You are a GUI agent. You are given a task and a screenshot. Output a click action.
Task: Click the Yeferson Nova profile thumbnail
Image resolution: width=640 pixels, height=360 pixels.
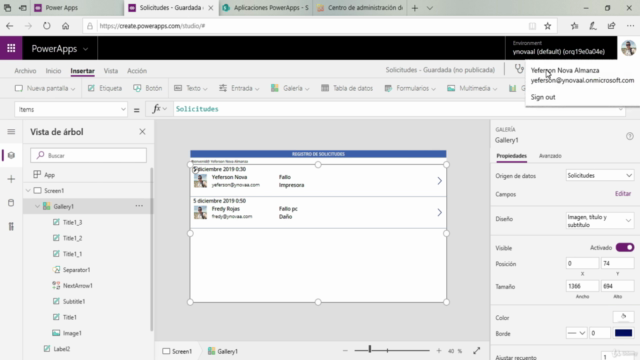[x=200, y=181]
